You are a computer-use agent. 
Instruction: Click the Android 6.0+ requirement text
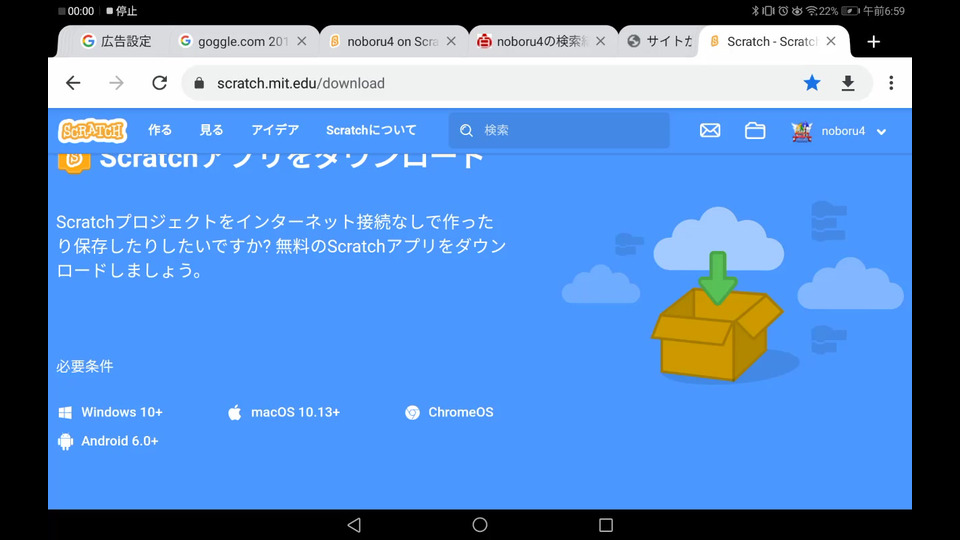coord(119,441)
